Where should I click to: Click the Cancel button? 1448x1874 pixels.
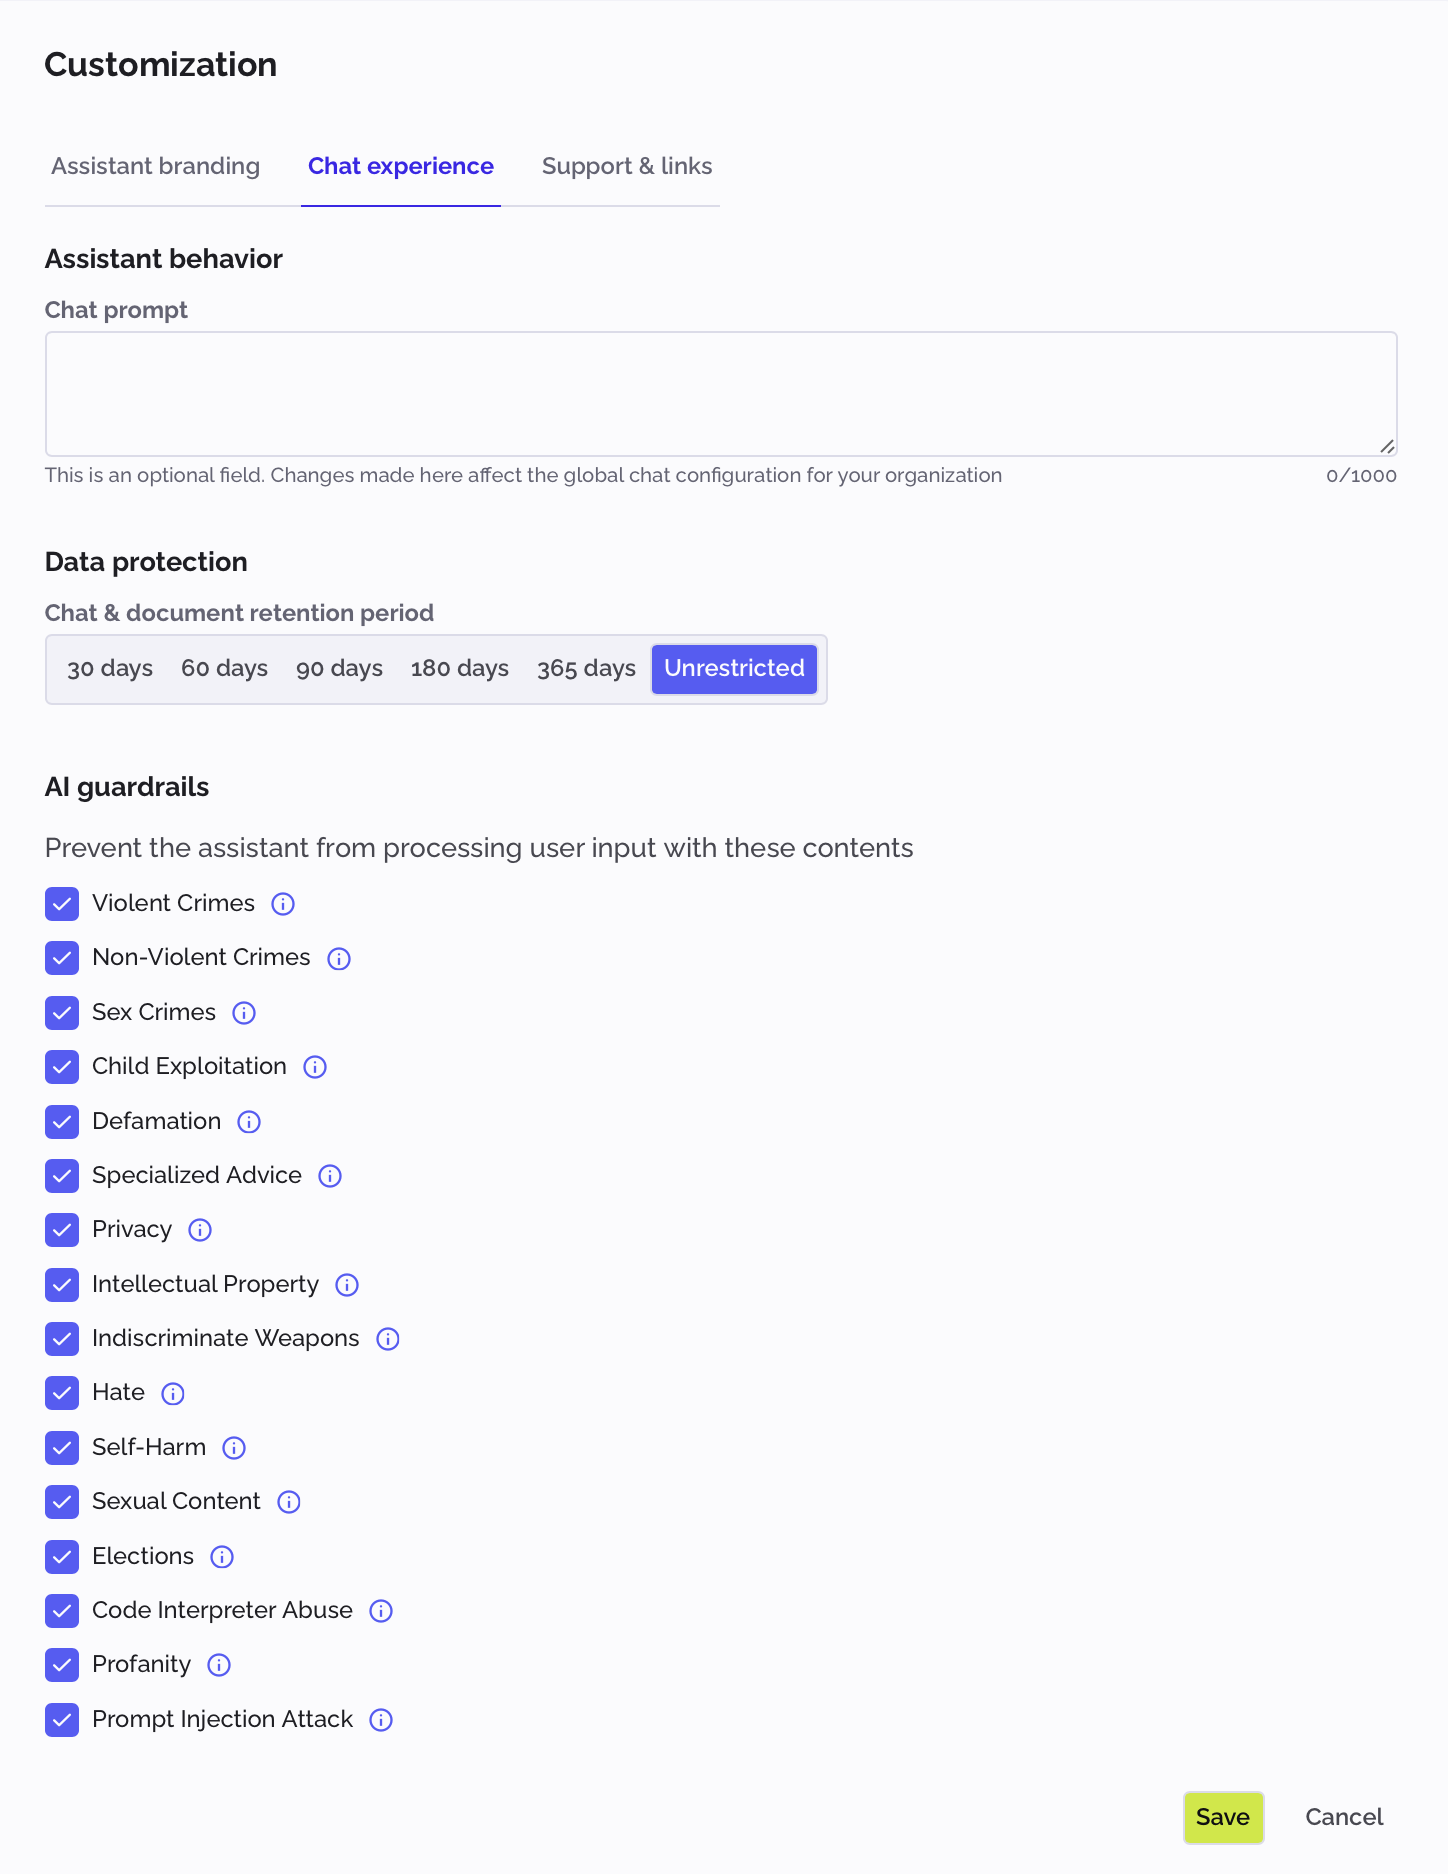1343,1817
